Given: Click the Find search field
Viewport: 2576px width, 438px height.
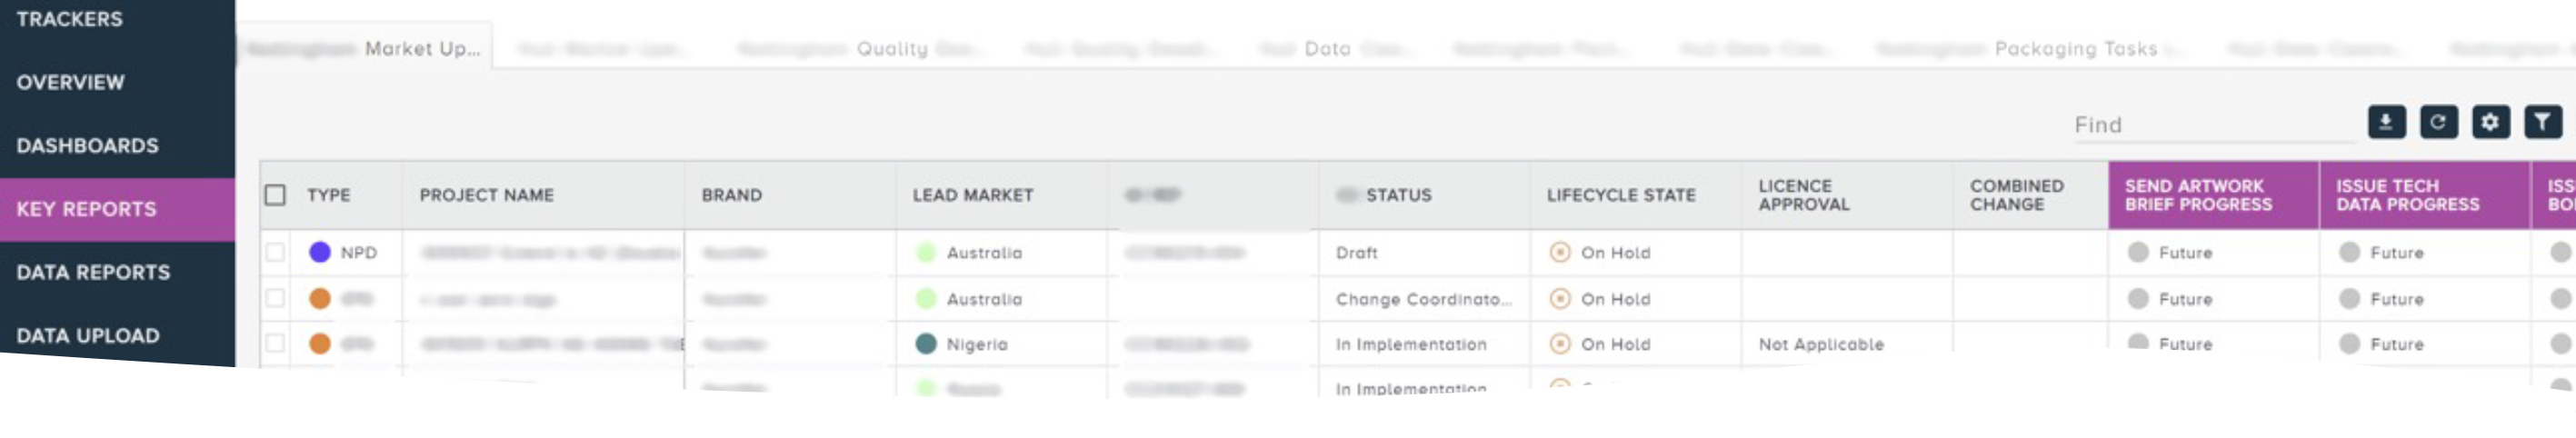Looking at the screenshot, I should click(x=2212, y=125).
